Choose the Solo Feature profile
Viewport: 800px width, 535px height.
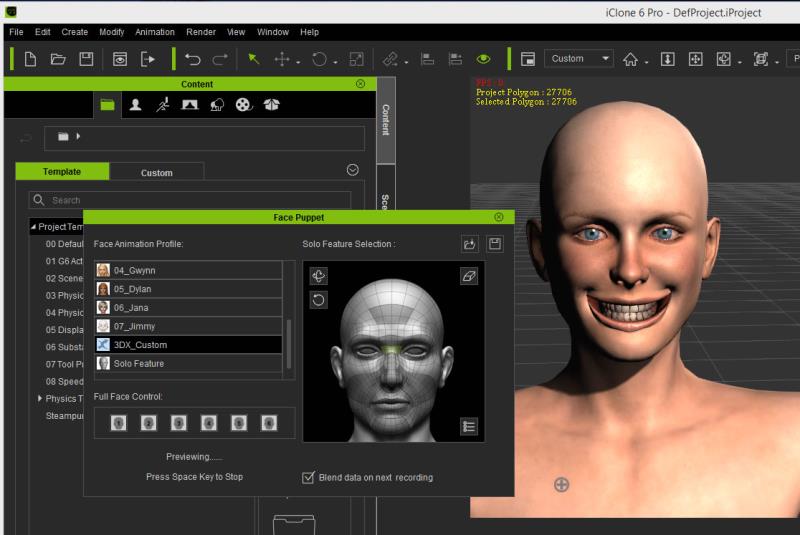138,363
